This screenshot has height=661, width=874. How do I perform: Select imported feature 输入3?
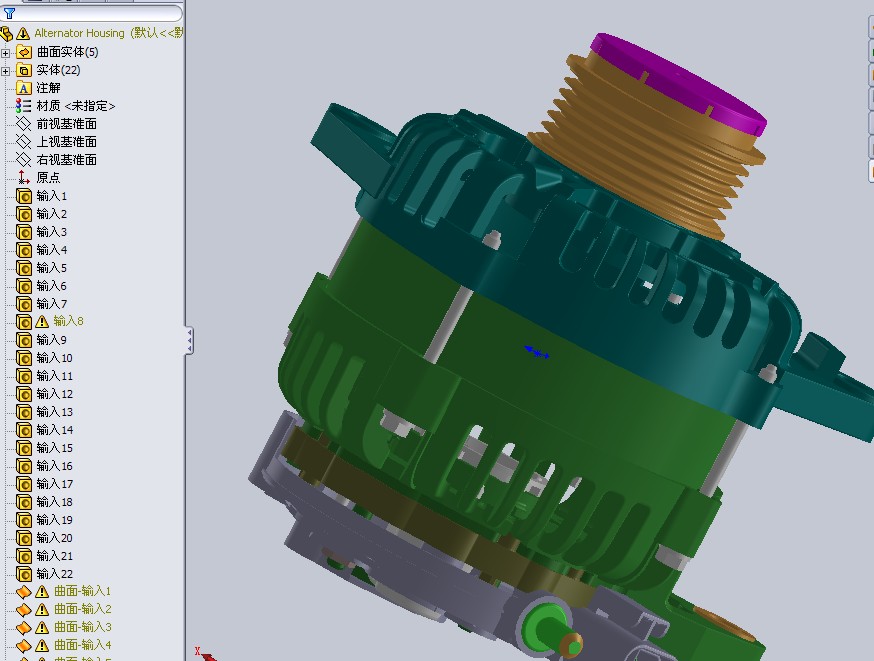tap(52, 231)
